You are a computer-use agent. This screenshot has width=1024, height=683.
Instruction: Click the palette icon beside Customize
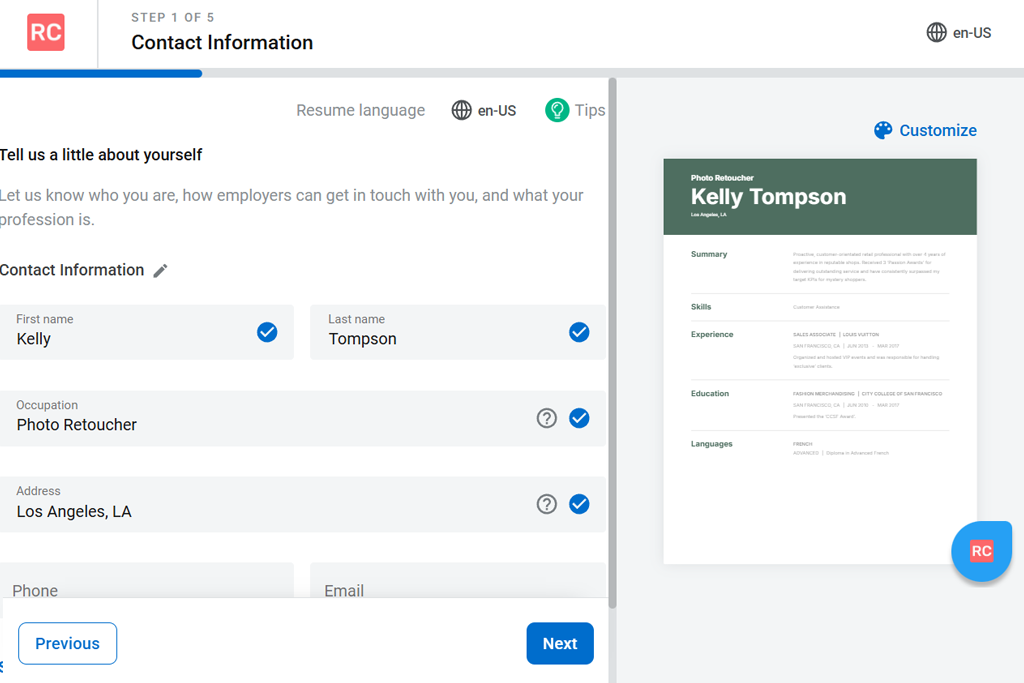[883, 131]
